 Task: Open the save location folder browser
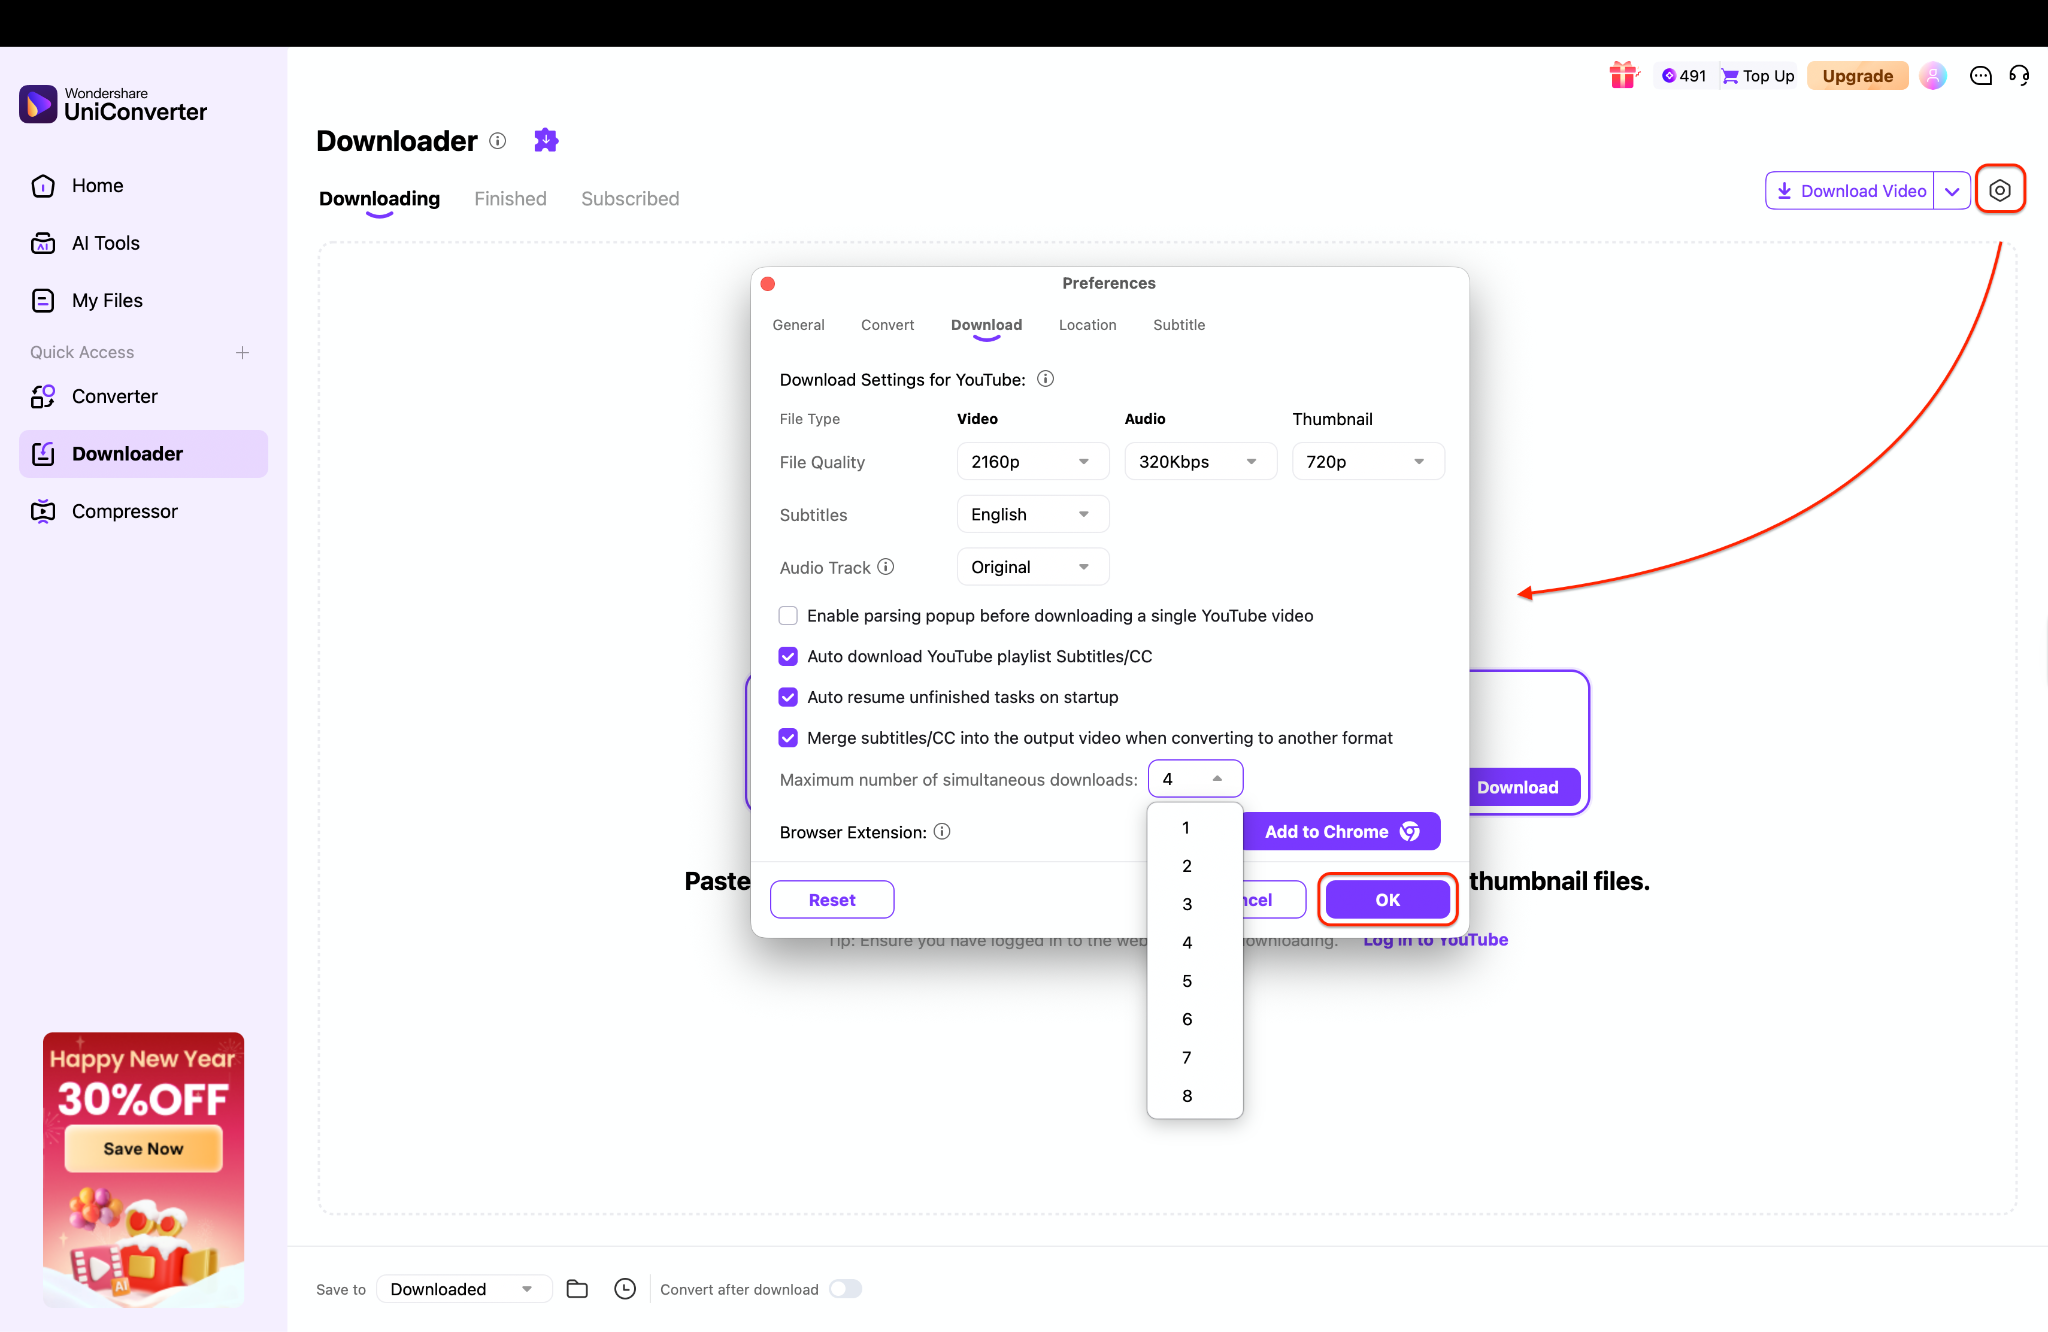click(x=577, y=1288)
